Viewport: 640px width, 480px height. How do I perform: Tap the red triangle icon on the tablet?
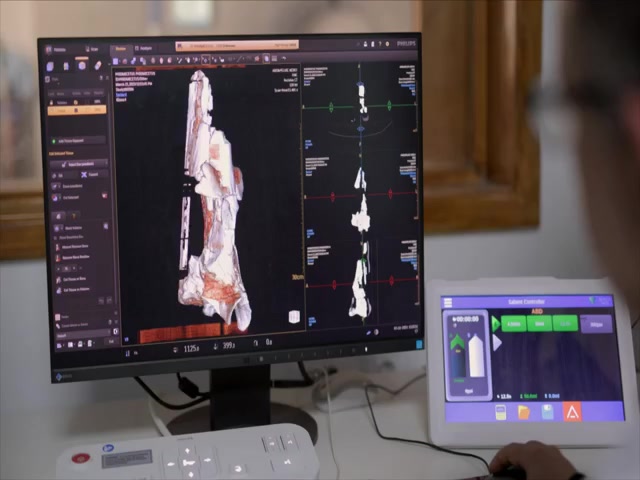pos(572,411)
